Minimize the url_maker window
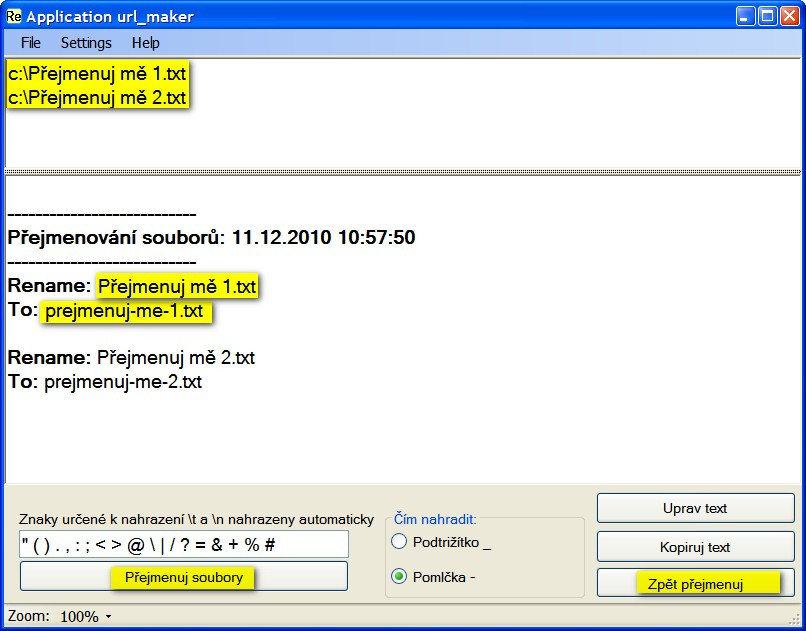Image resolution: width=806 pixels, height=631 pixels. click(x=745, y=16)
